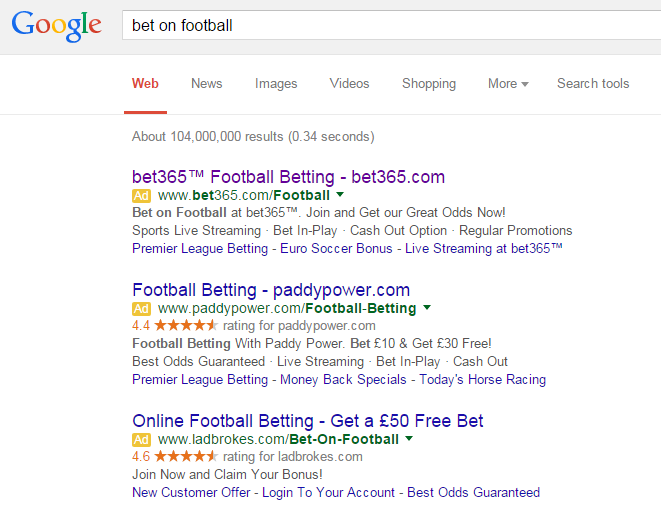Image resolution: width=661 pixels, height=514 pixels.
Task: Open 'Online Football Betting - Get a £50 Free Bet'
Action: tap(308, 421)
